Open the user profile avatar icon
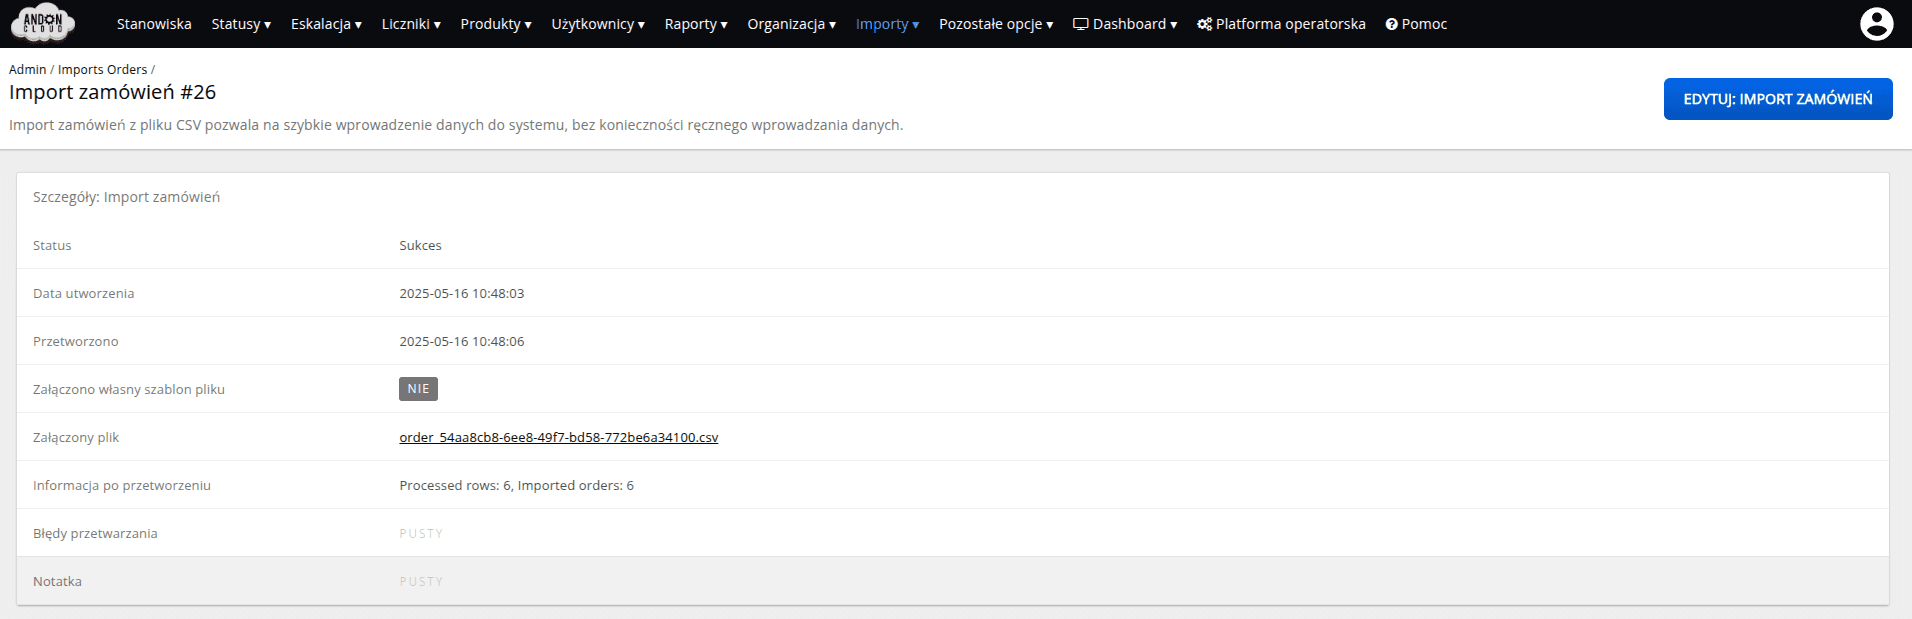This screenshot has height=619, width=1912. pos(1876,24)
